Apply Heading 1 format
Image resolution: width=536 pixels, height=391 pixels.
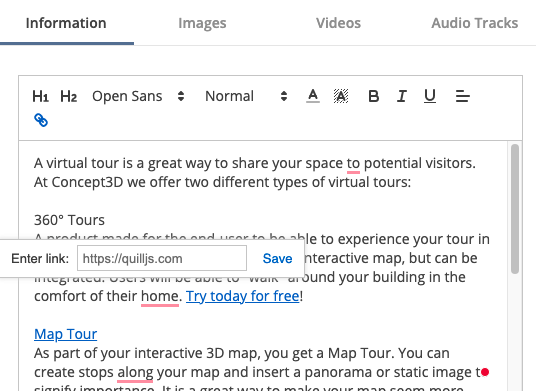pyautogui.click(x=40, y=96)
